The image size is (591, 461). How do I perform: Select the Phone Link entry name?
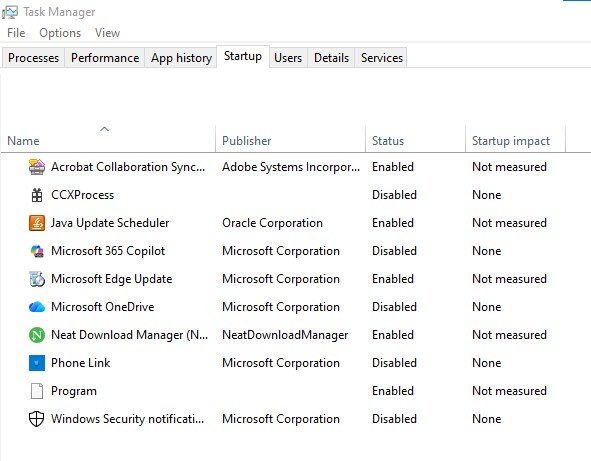point(81,363)
